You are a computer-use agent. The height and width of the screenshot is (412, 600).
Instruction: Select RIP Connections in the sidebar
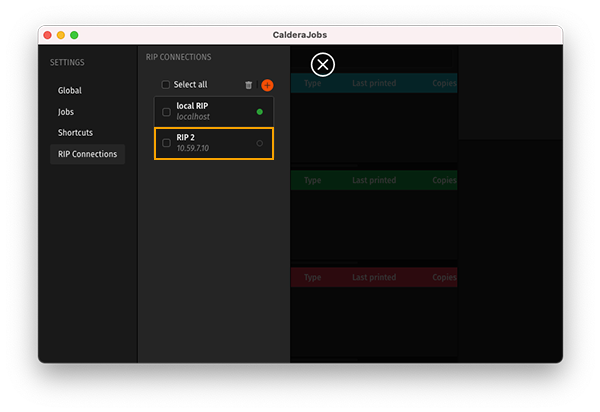pyautogui.click(x=87, y=154)
